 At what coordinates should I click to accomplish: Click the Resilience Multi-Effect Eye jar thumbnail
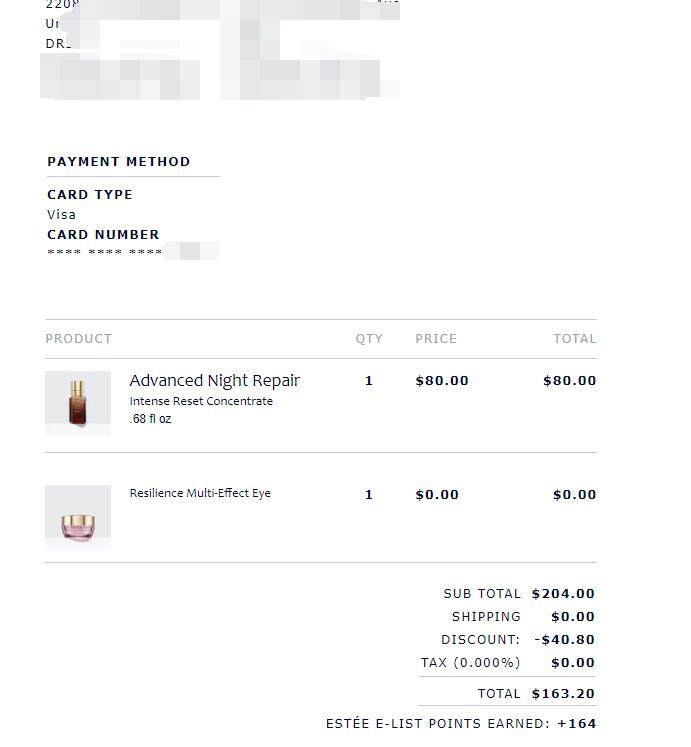[78, 517]
